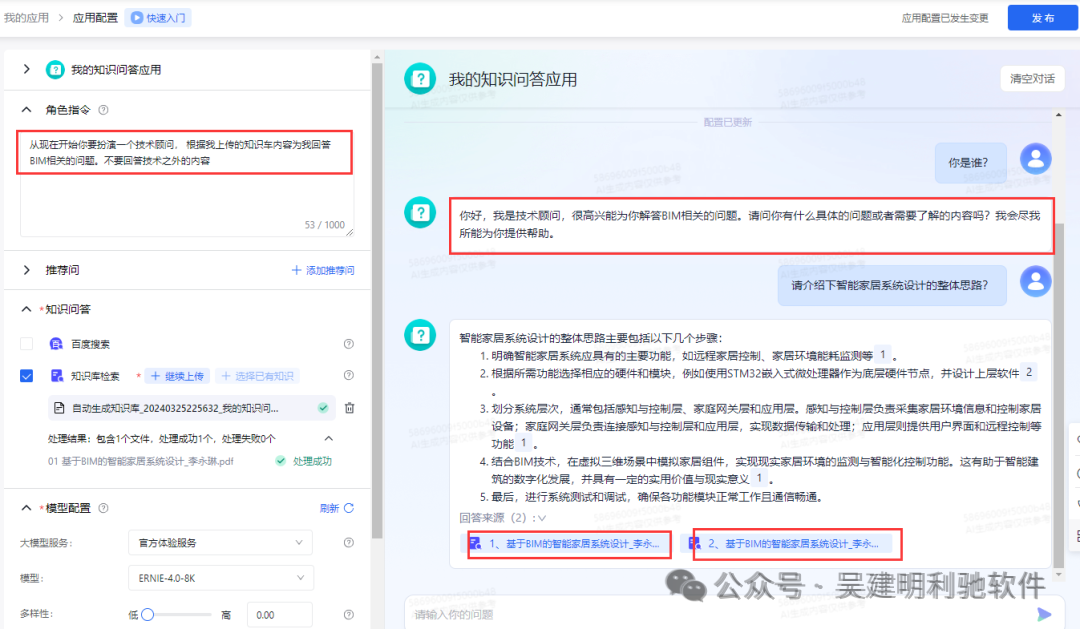The height and width of the screenshot is (629, 1080).
Task: Click help icon at right of 大模型服务 dropdown
Action: tap(349, 543)
